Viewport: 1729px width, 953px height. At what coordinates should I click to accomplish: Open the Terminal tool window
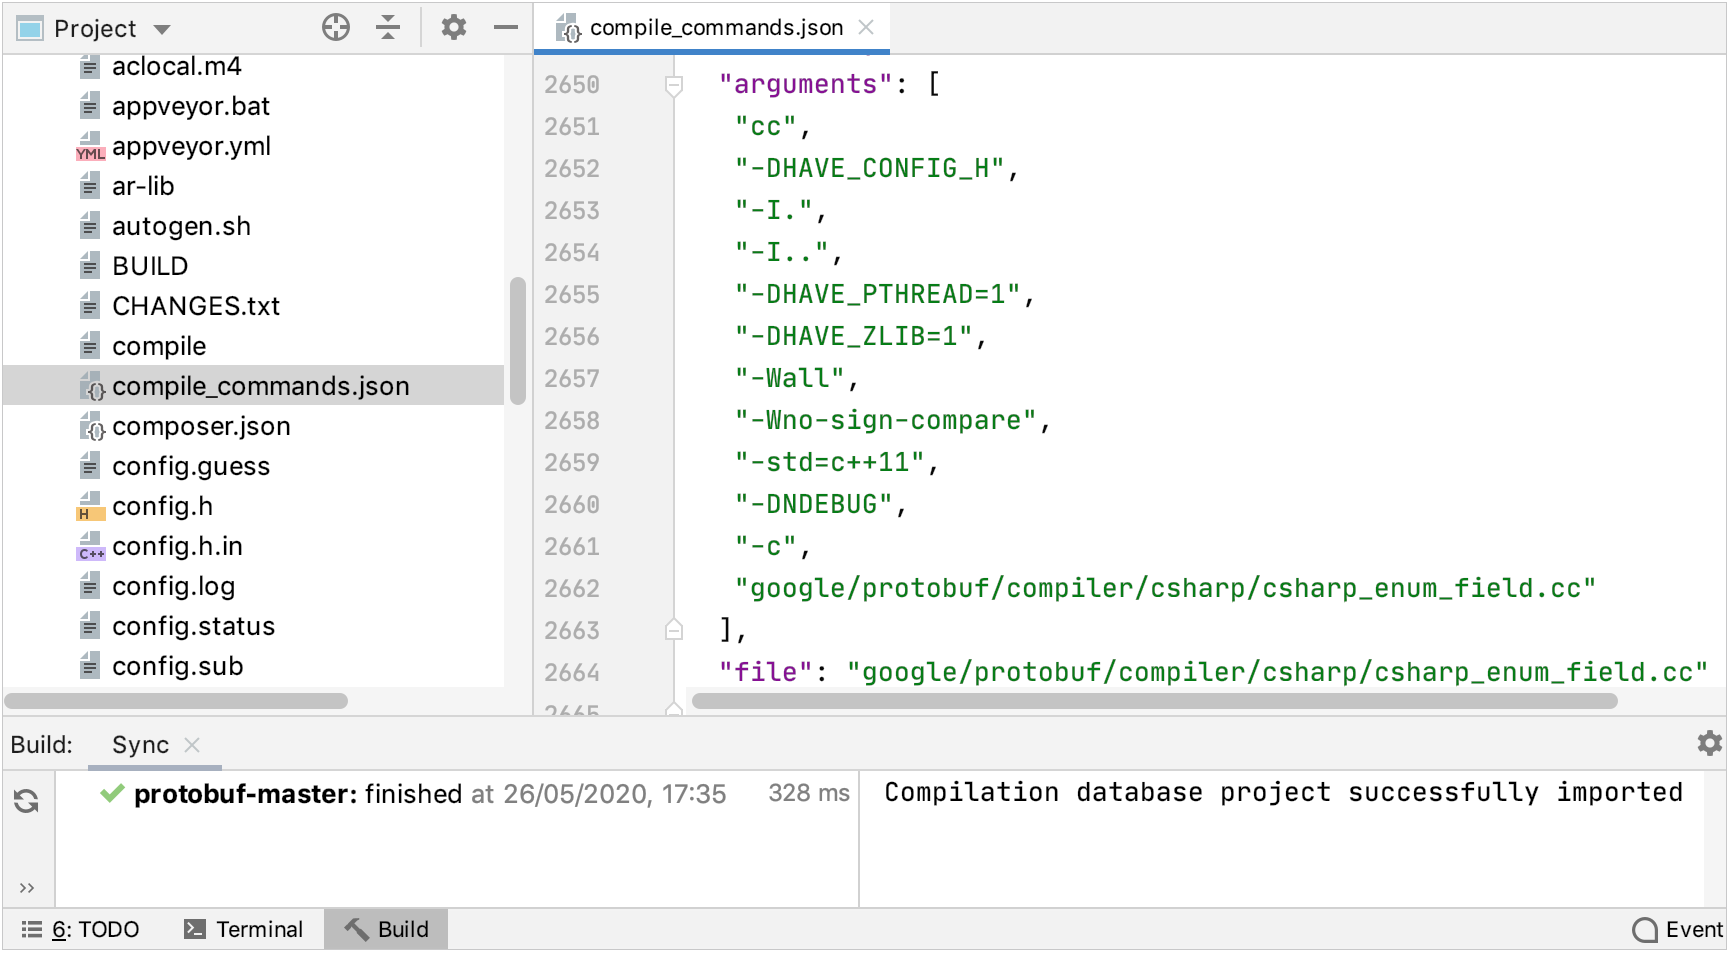[244, 930]
